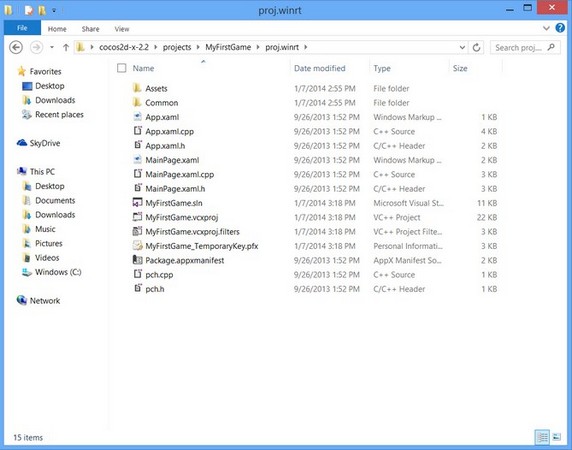Select the MainPage.xaml.h header icon
The width and height of the screenshot is (572, 450).
pyautogui.click(x=137, y=188)
